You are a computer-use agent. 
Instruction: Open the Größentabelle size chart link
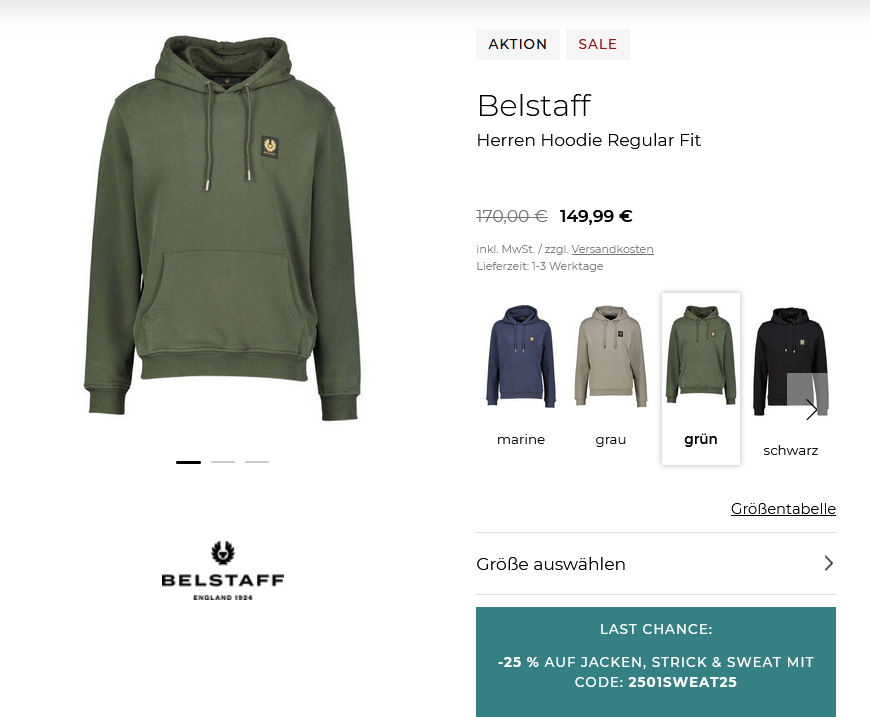[783, 508]
